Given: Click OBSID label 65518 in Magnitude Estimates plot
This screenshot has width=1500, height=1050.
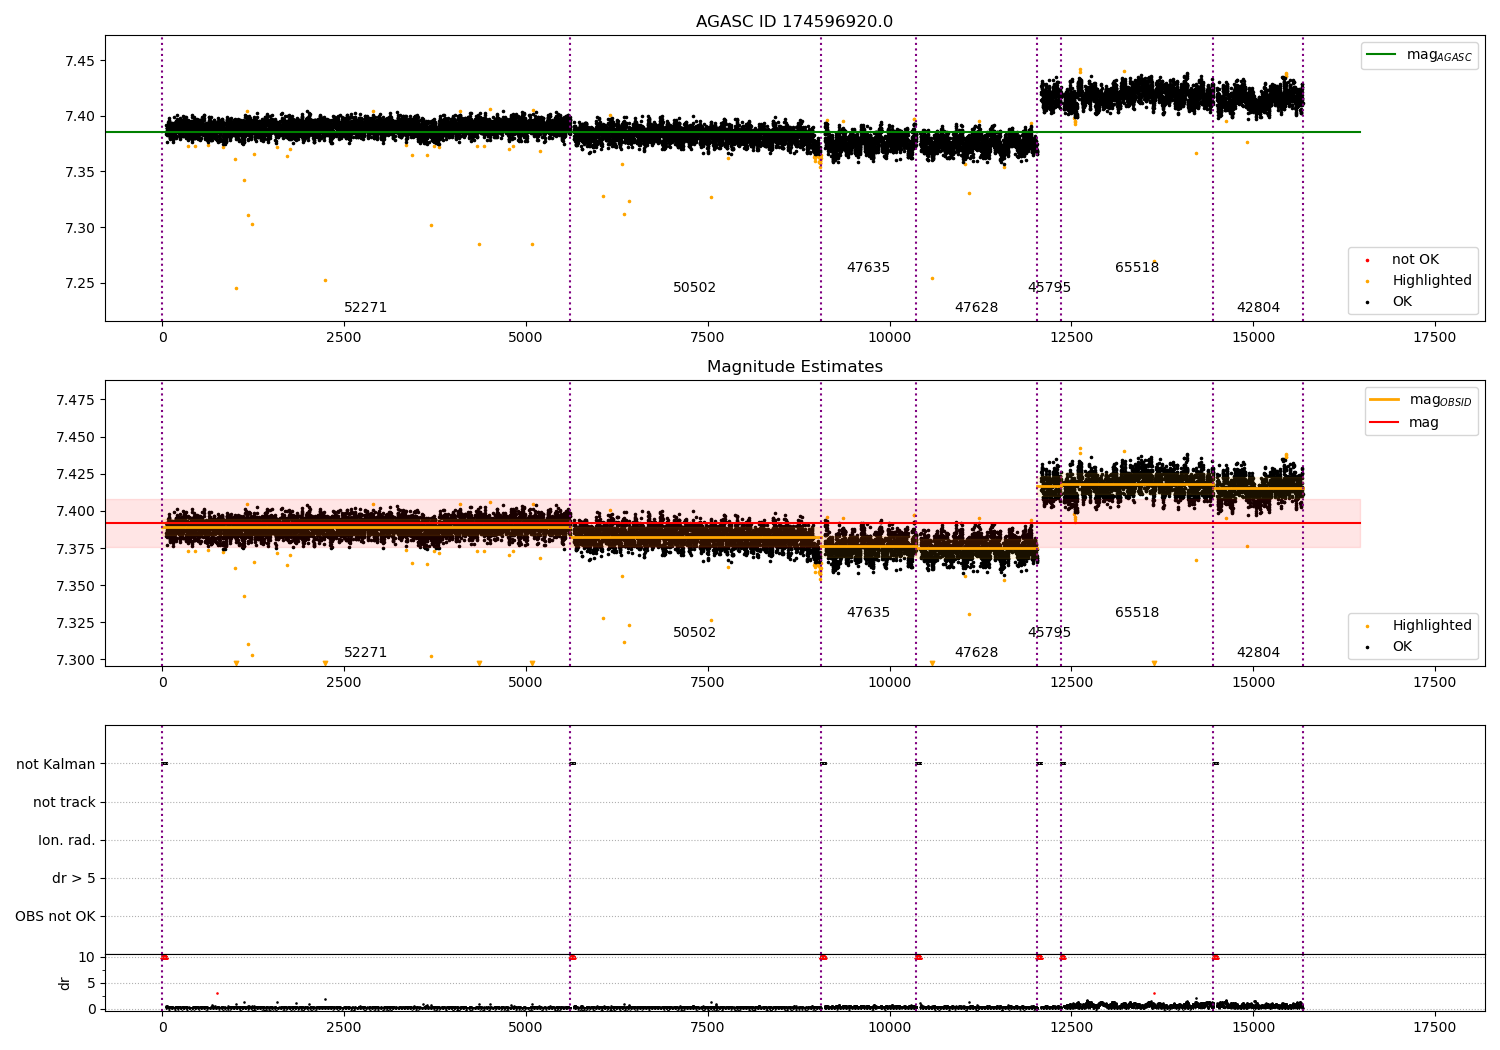Looking at the screenshot, I should 1137,613.
